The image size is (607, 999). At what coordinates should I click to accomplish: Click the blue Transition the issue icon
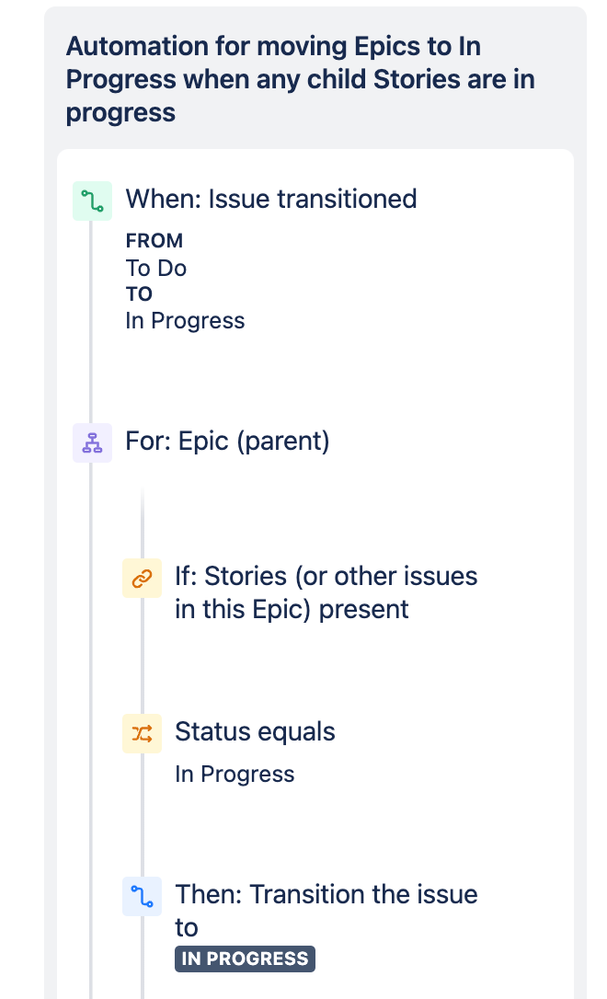coord(142,896)
